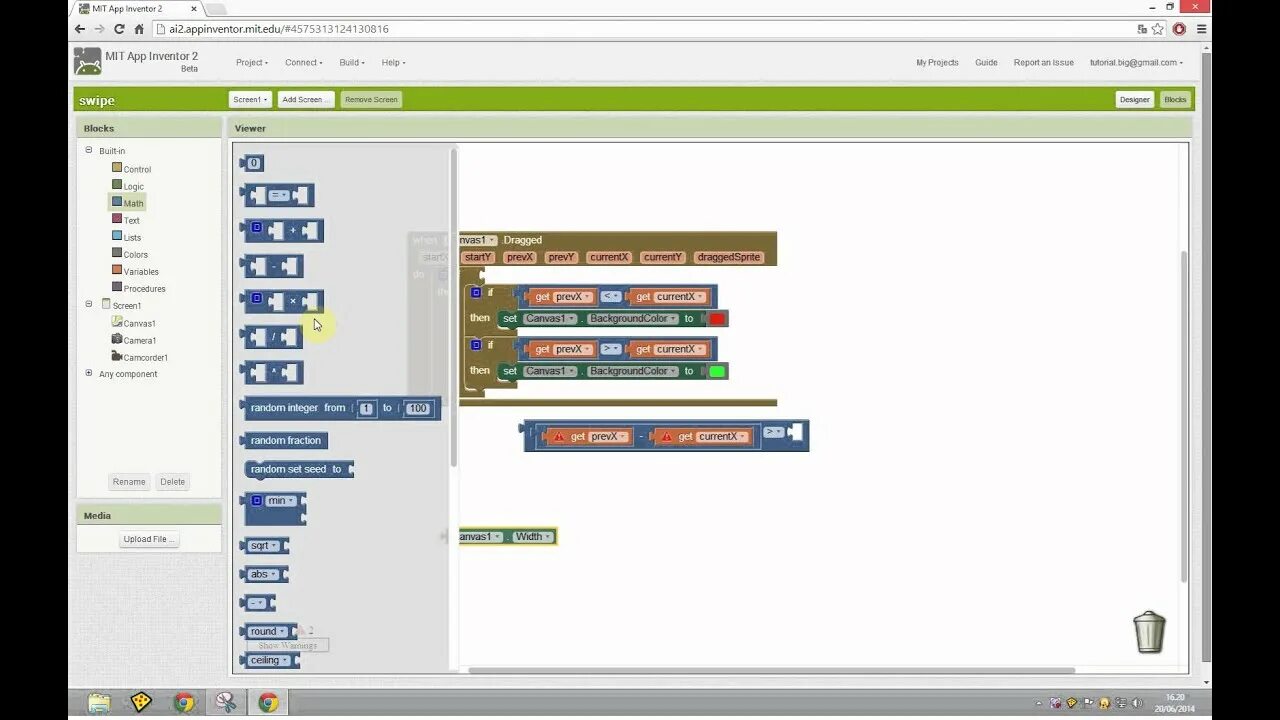
Task: Click the trash can icon
Action: pos(1149,632)
